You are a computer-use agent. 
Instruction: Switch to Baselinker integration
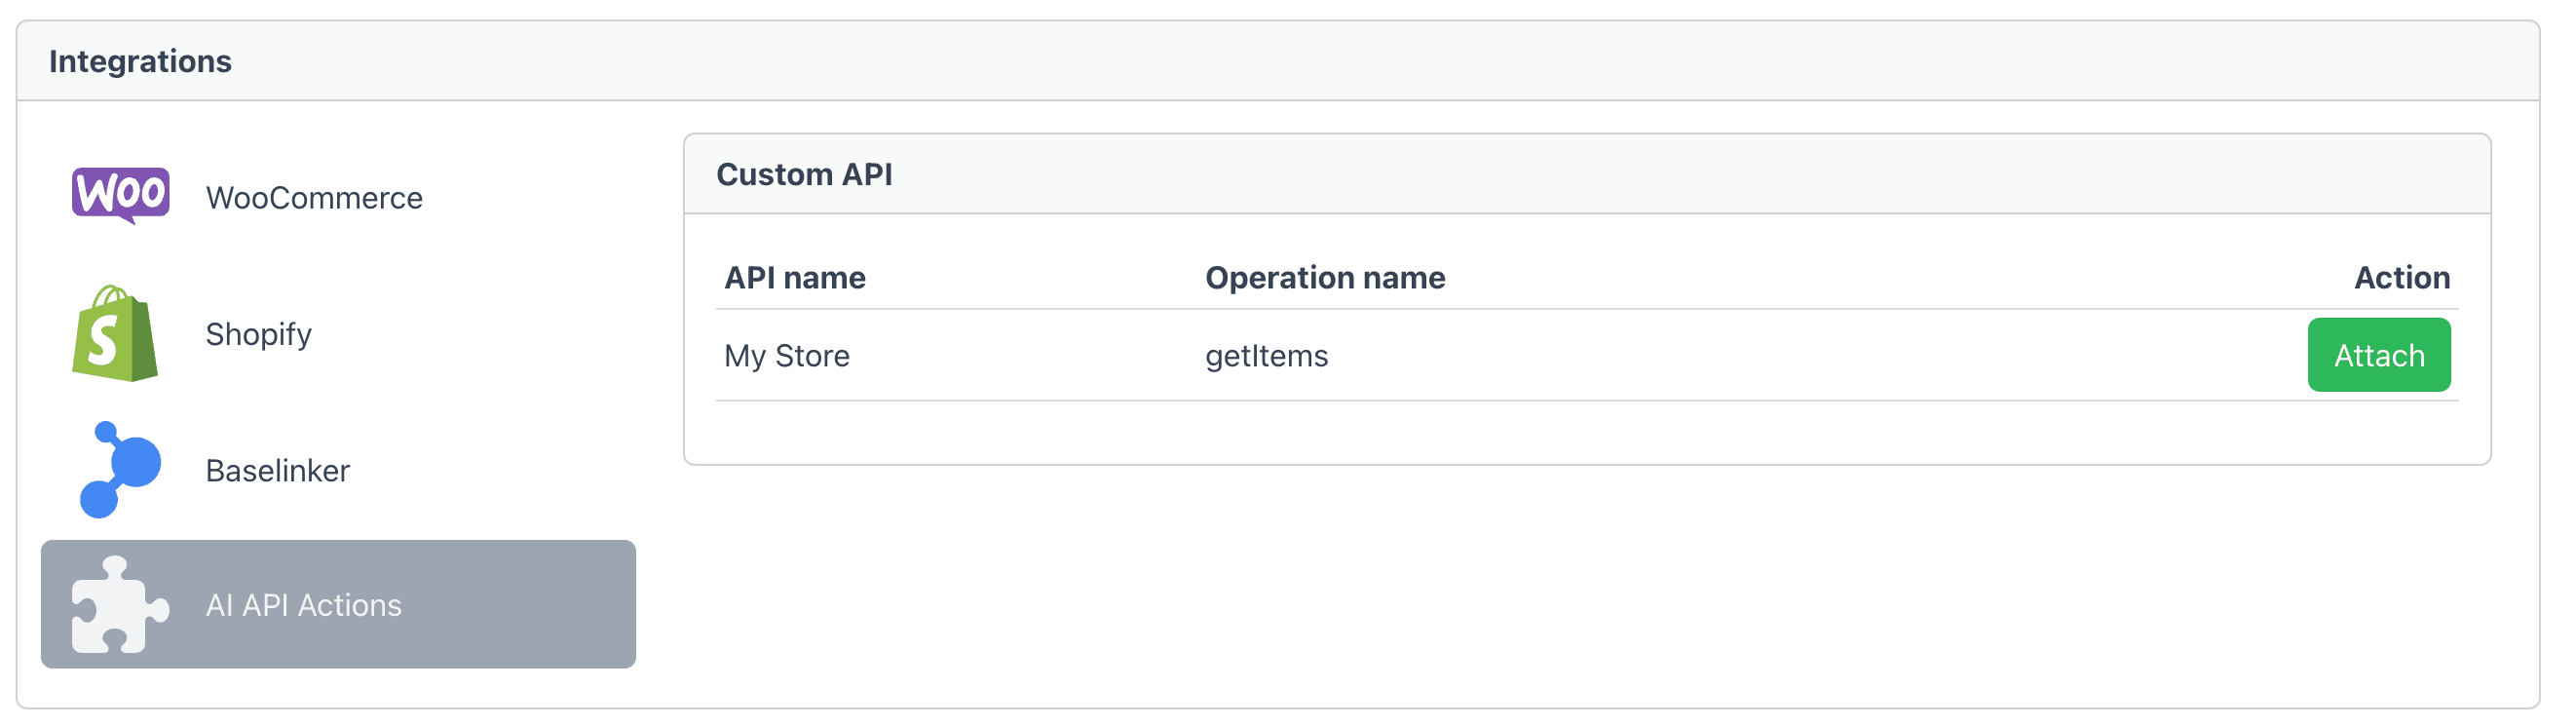click(277, 471)
